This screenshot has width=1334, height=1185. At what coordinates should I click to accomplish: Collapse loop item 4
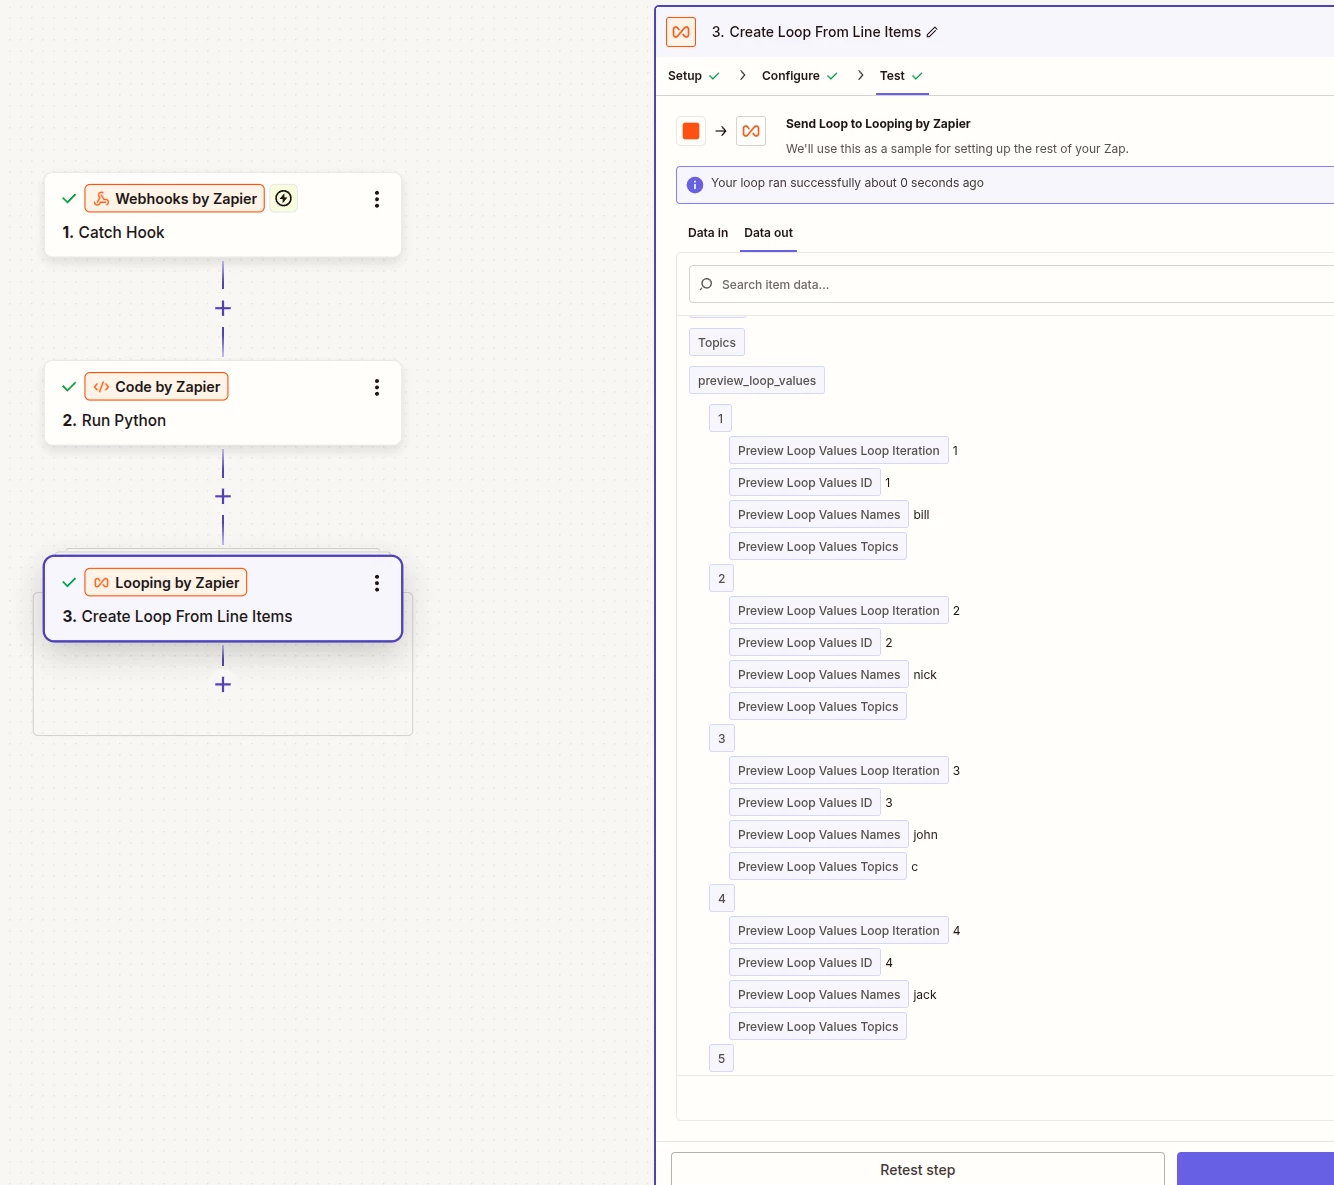pos(722,899)
